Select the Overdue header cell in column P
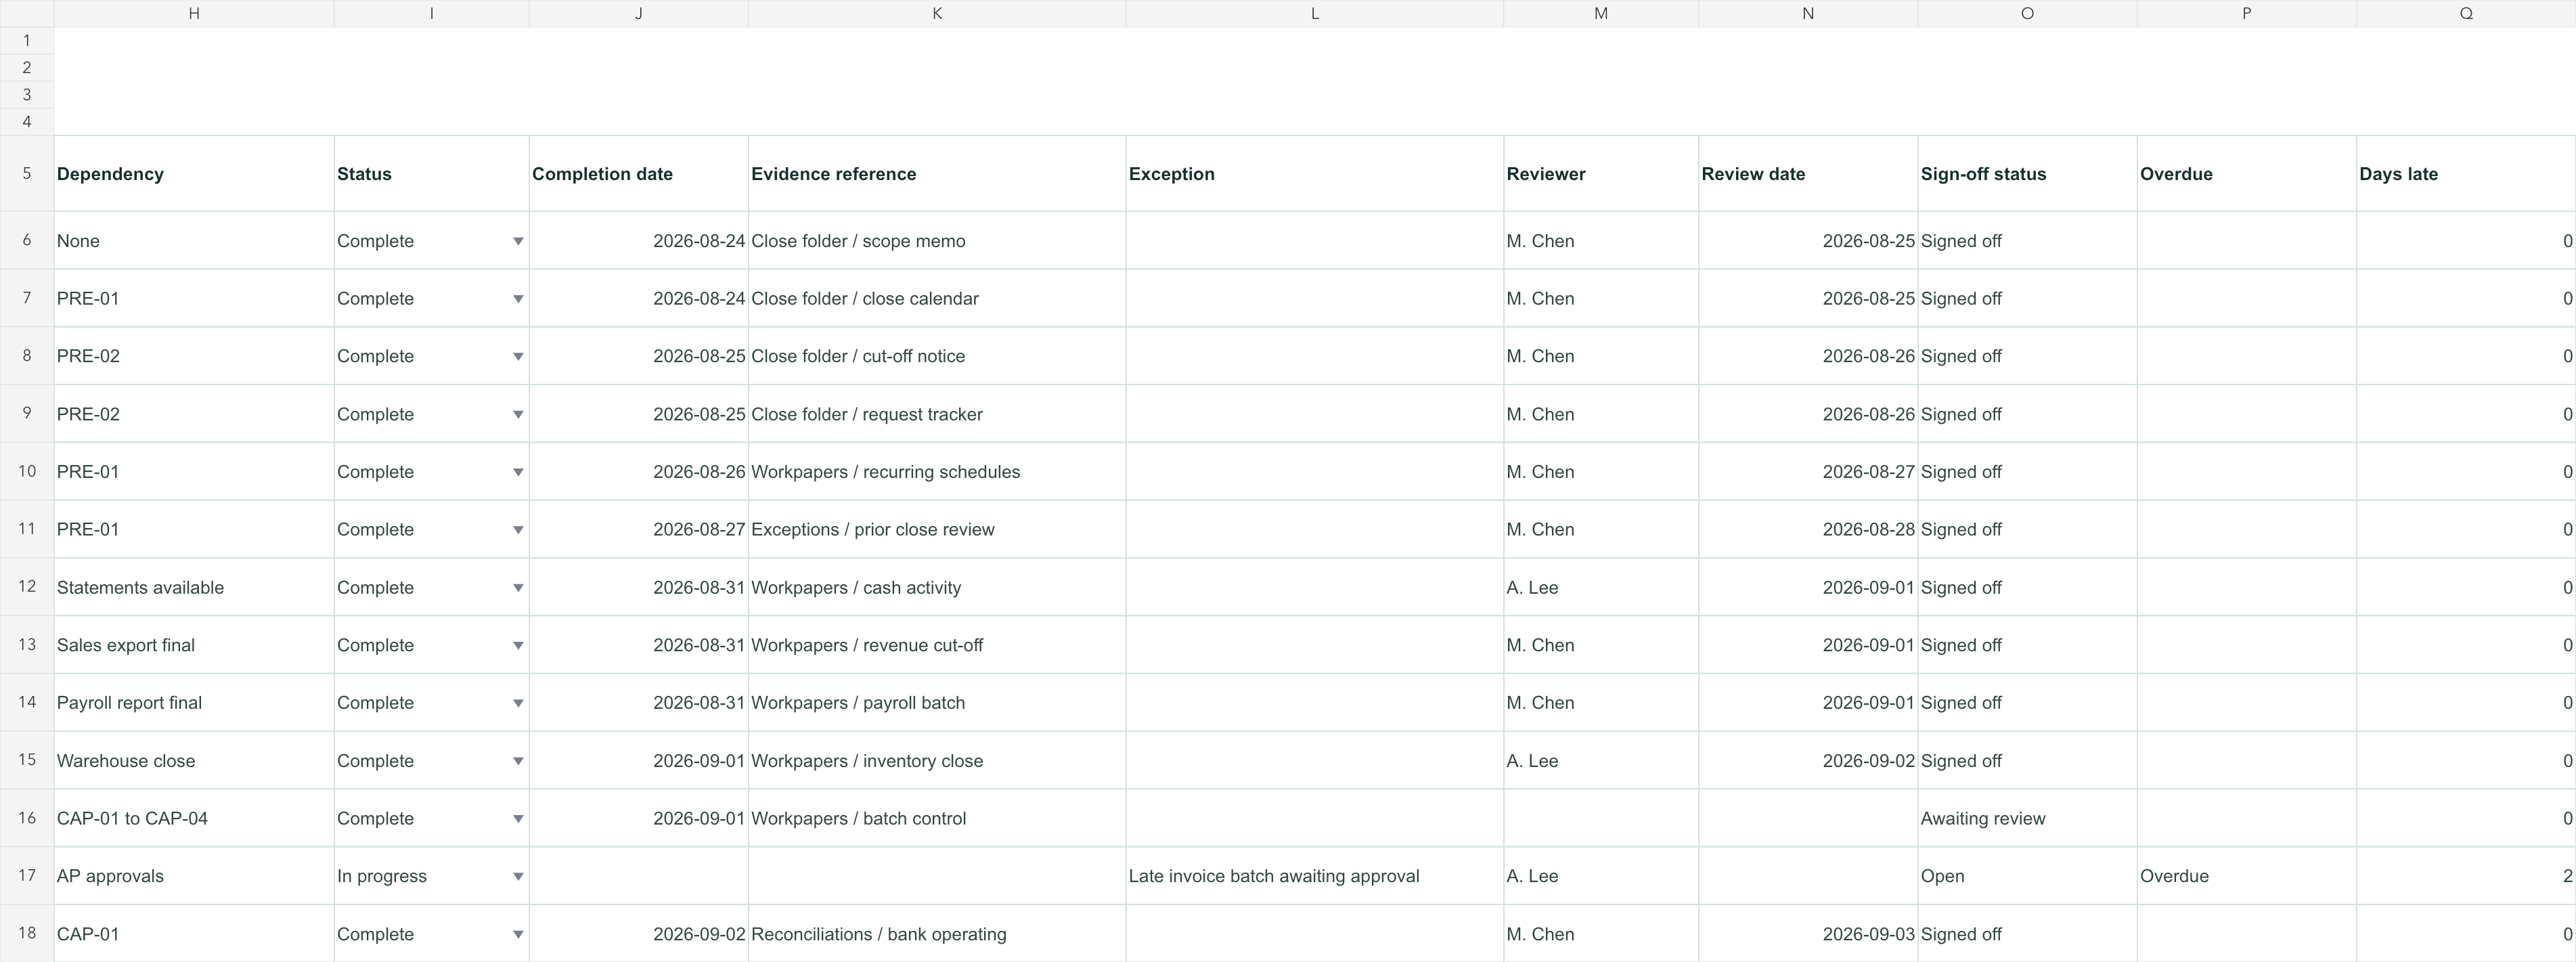Image resolution: width=2576 pixels, height=962 pixels. click(x=2247, y=173)
